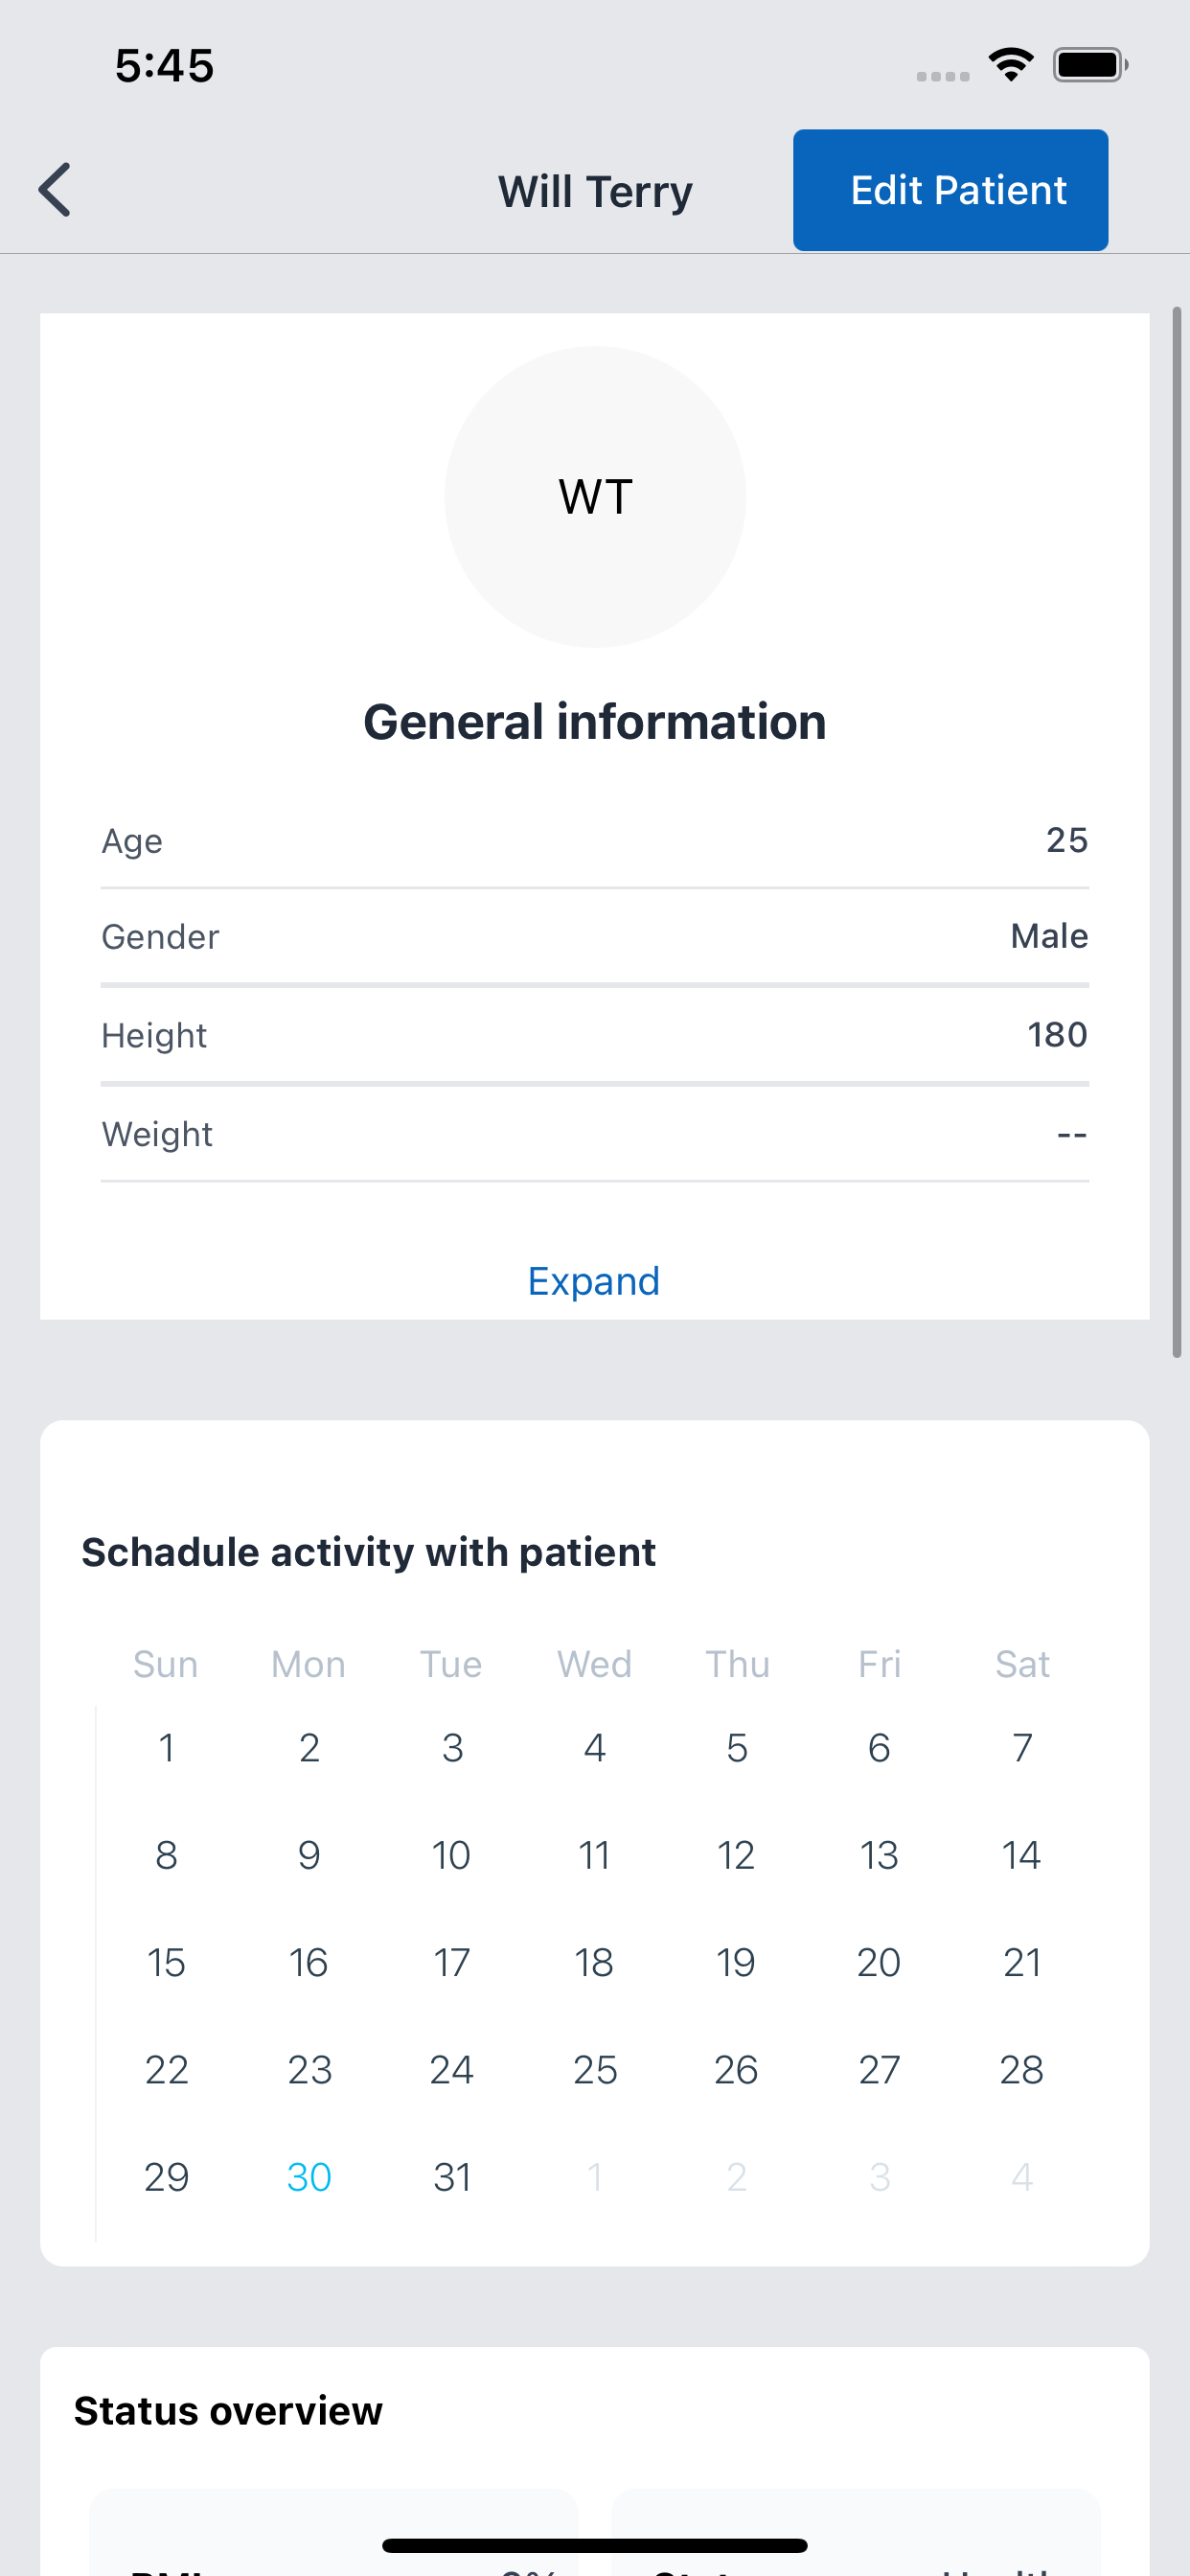
Task: Select the Gender row showing Male
Action: click(x=594, y=936)
